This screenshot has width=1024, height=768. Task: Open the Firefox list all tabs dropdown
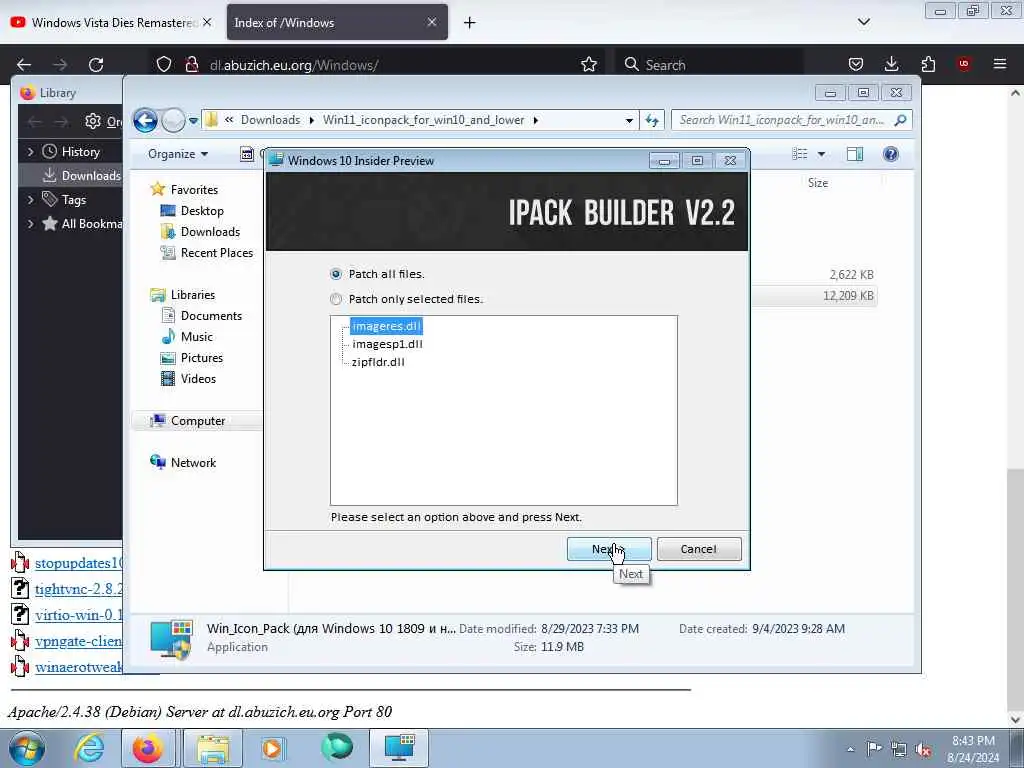863,22
